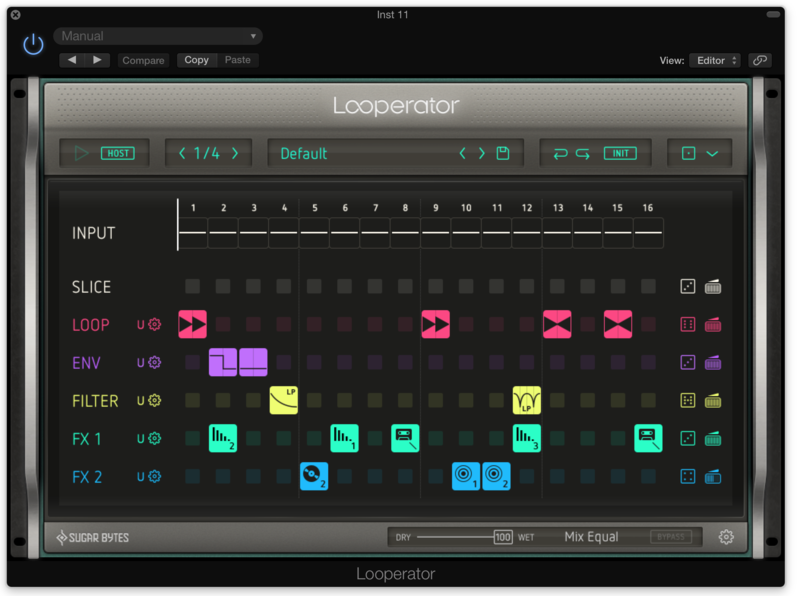The width and height of the screenshot is (800, 596).
Task: Toggle the U button on LOOP row
Action: (140, 325)
